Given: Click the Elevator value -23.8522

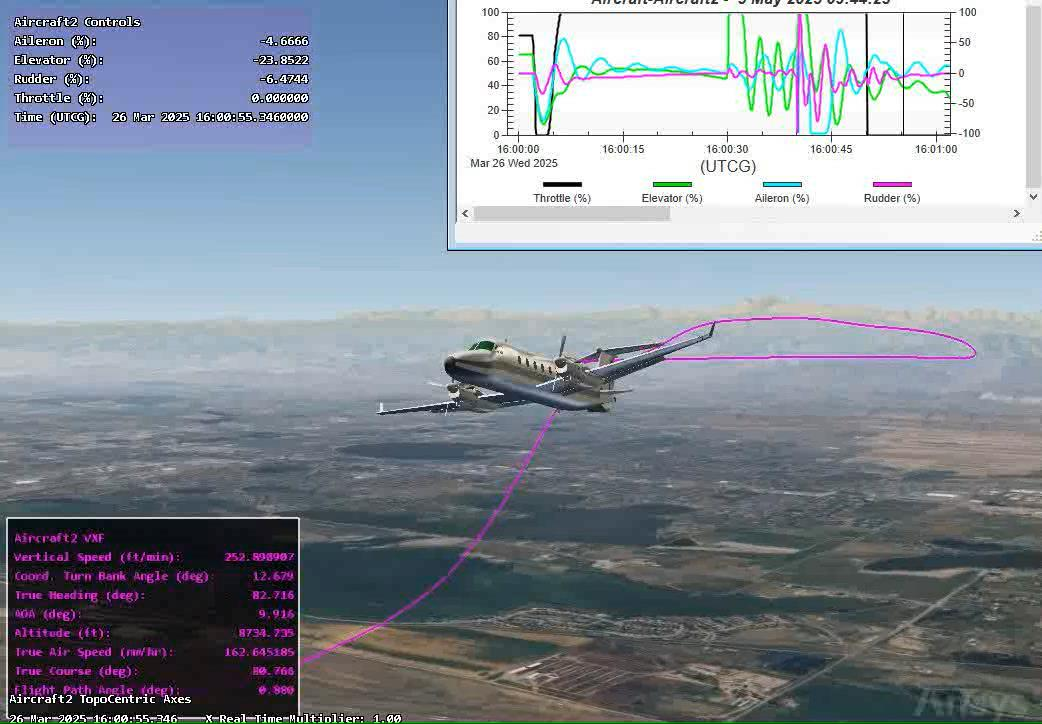Looking at the screenshot, I should tap(280, 60).
